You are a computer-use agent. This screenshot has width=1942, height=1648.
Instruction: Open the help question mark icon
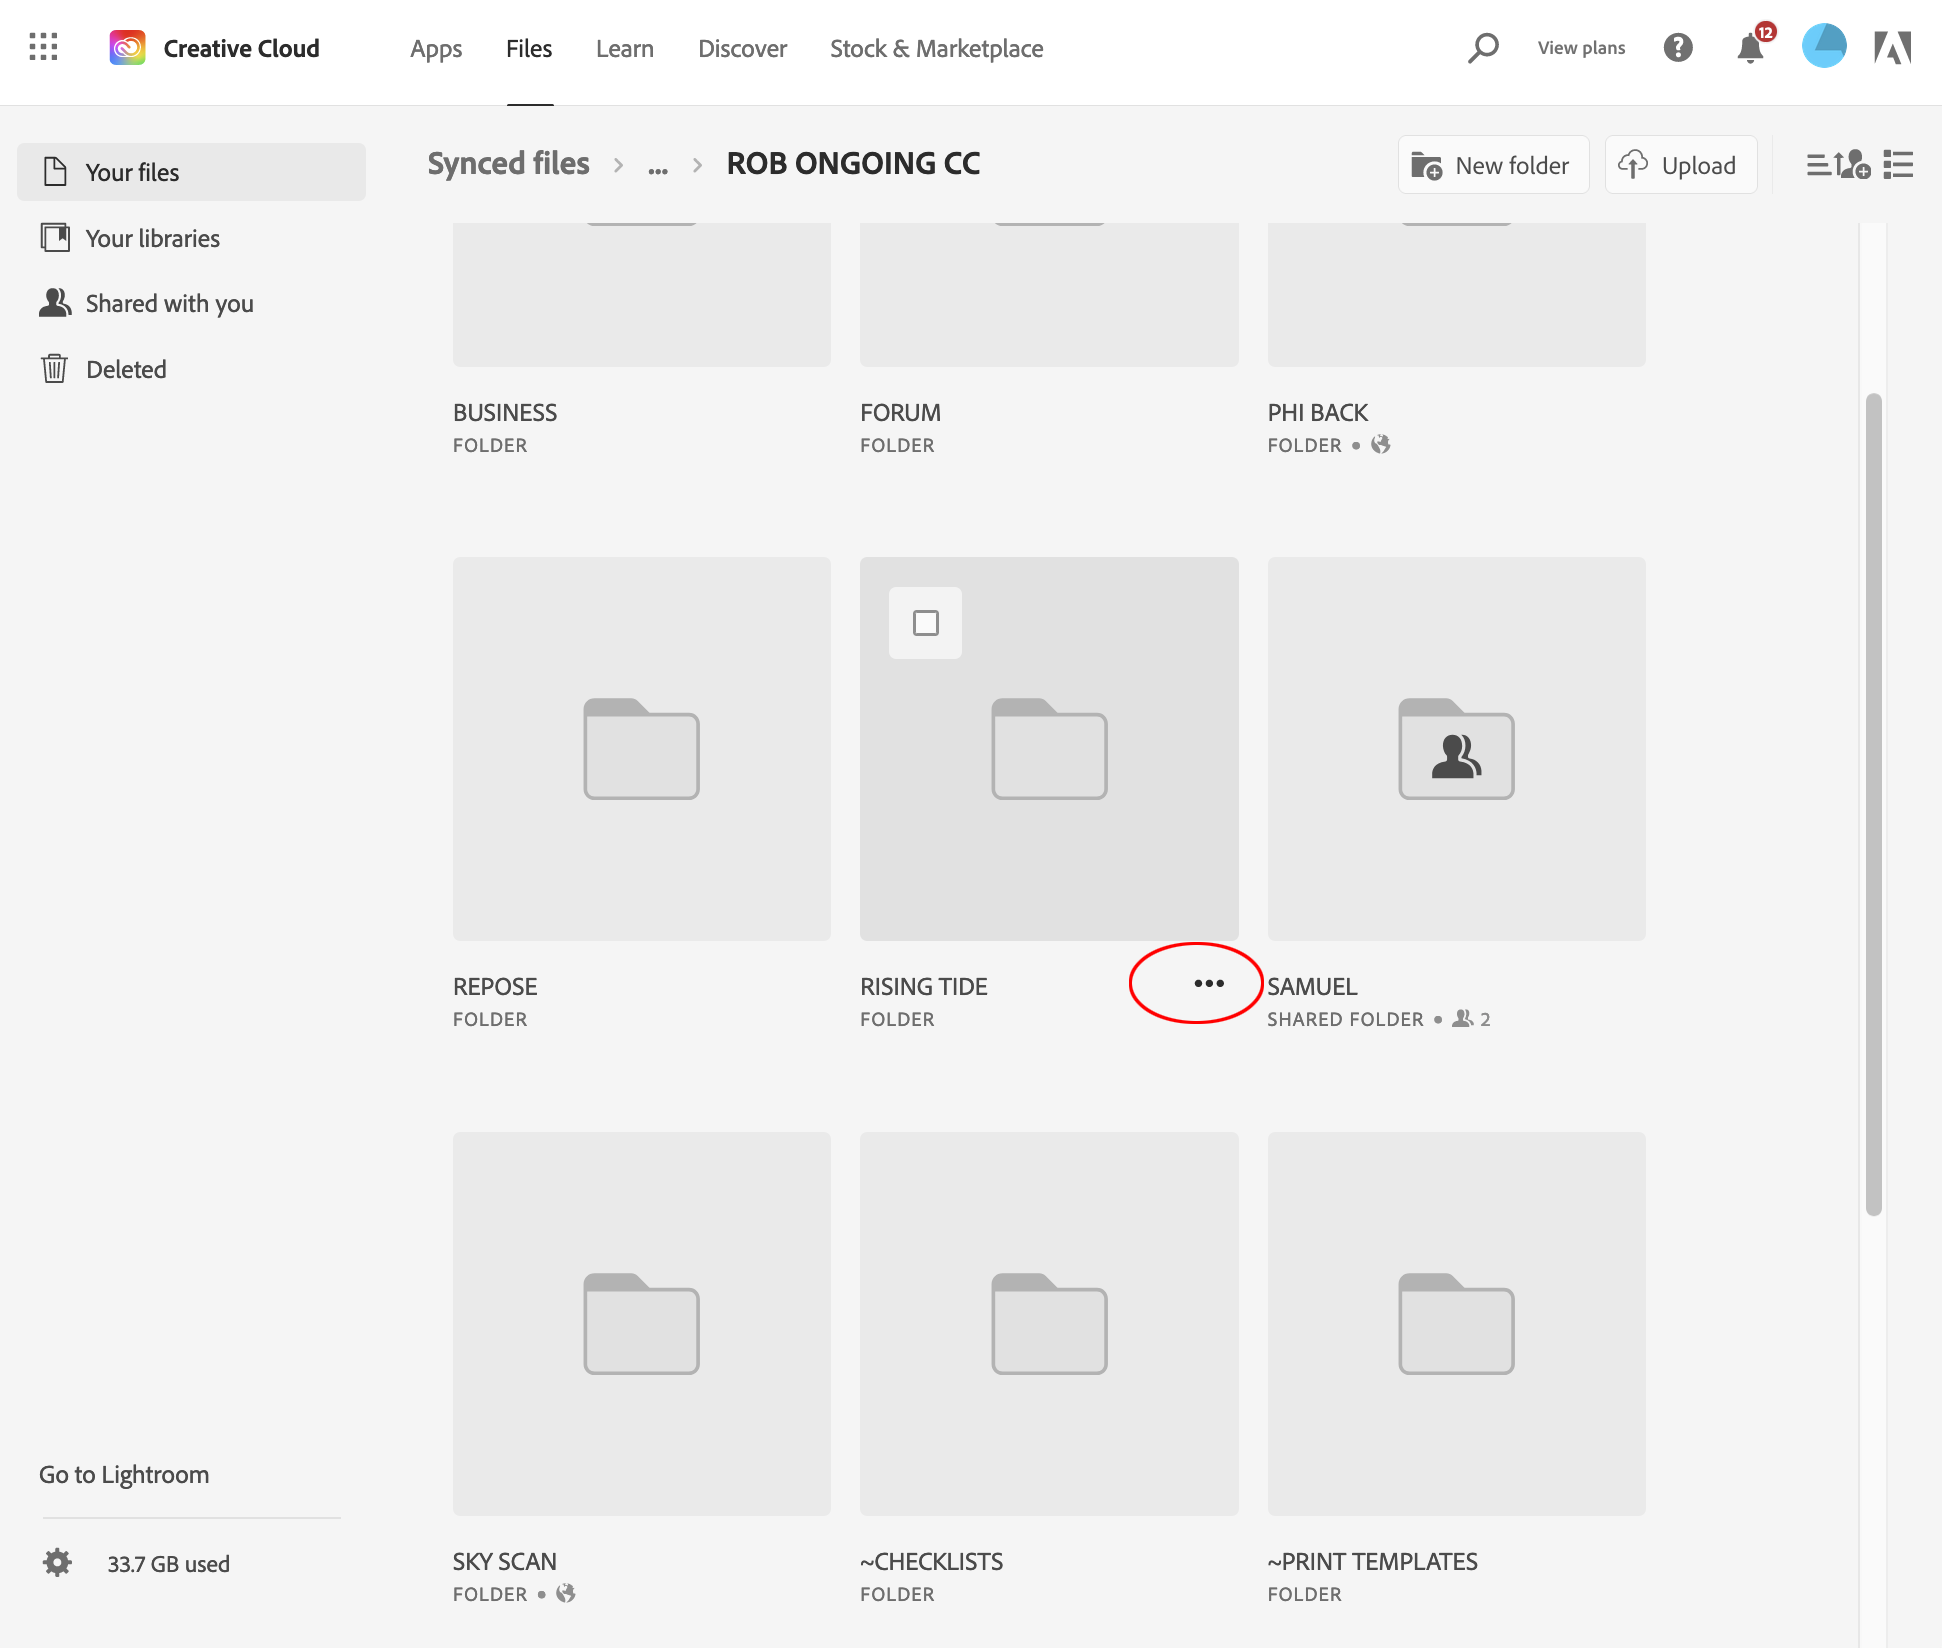(x=1678, y=47)
